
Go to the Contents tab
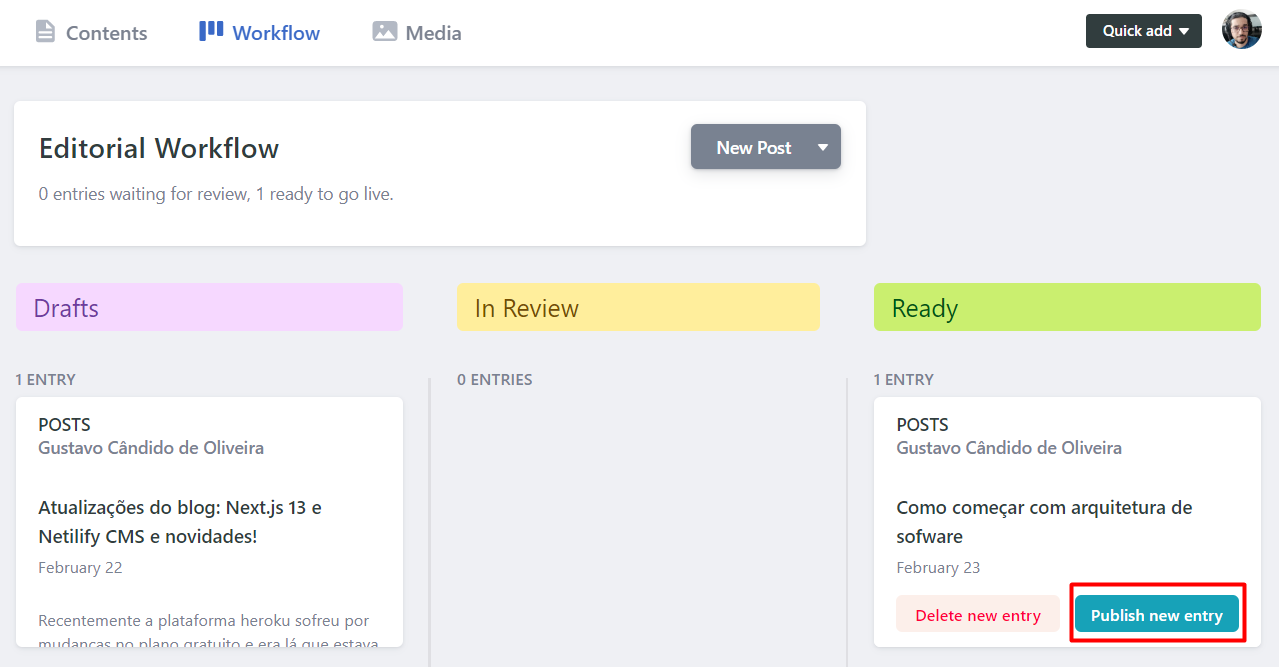(91, 33)
